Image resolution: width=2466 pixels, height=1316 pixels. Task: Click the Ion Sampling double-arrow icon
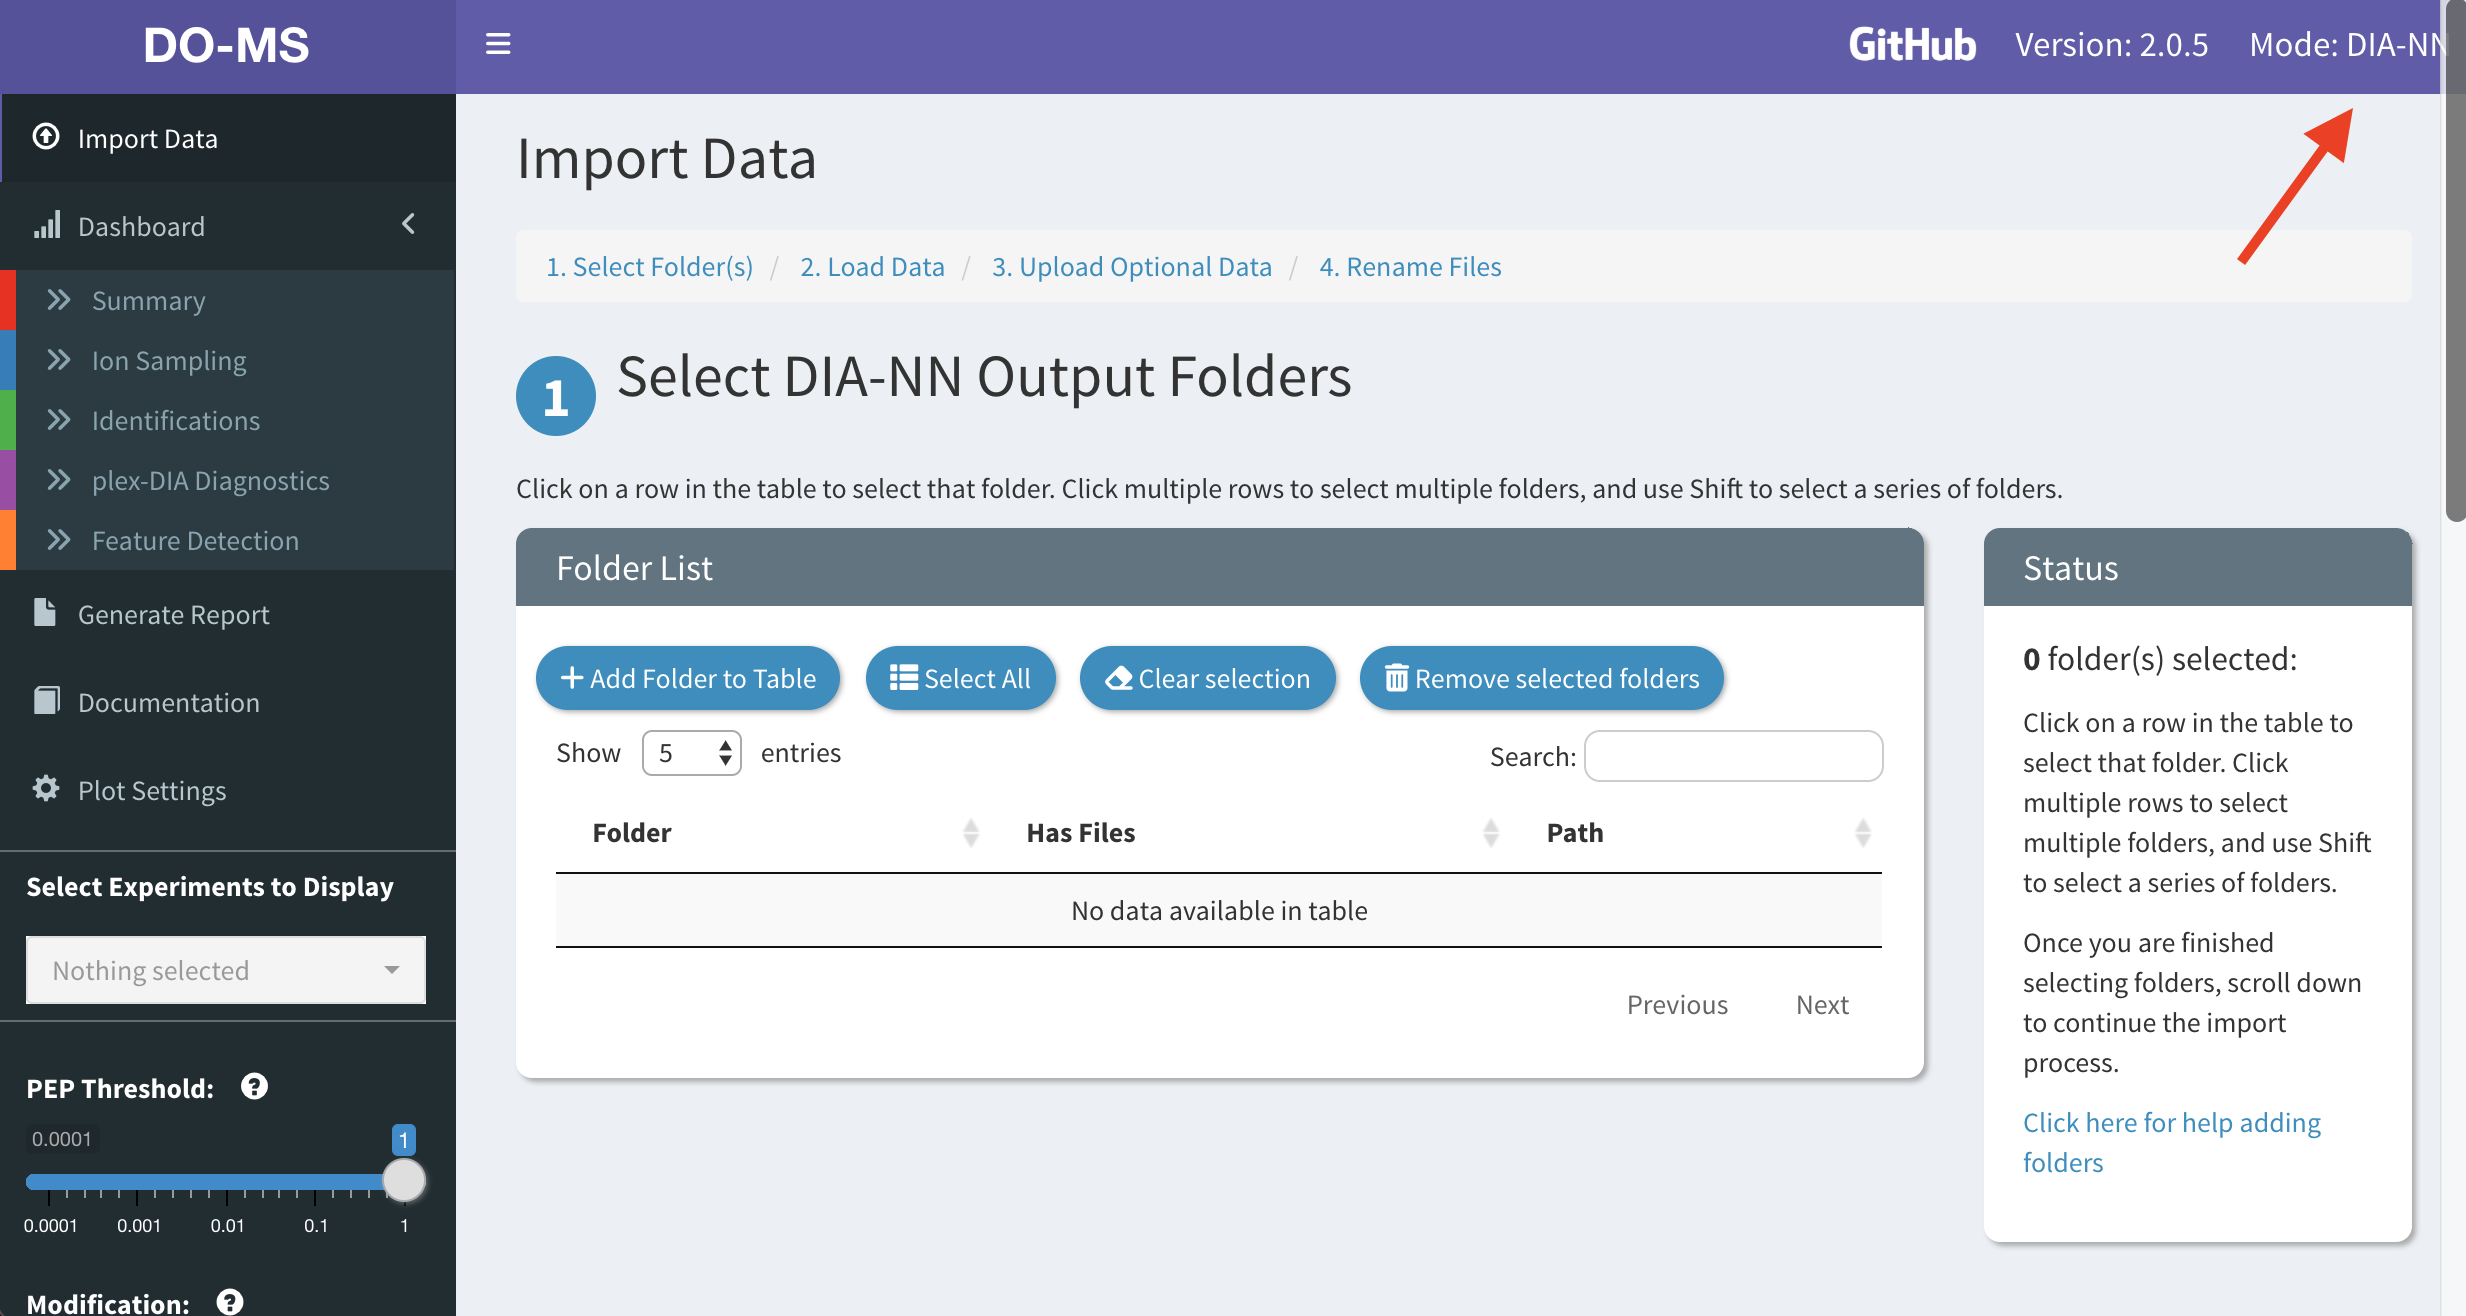[59, 360]
